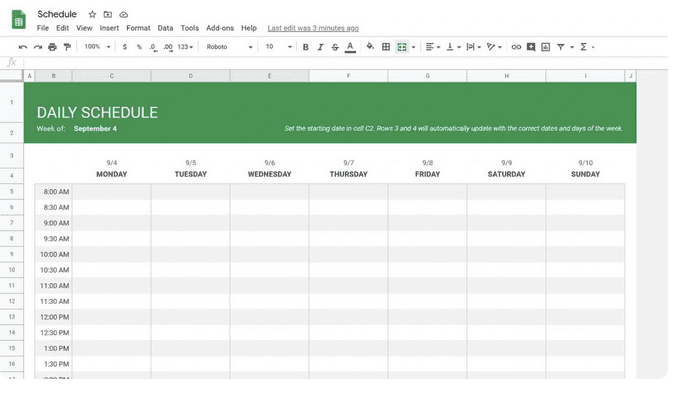
Task: Open more number formats 123 dropdown
Action: click(185, 47)
